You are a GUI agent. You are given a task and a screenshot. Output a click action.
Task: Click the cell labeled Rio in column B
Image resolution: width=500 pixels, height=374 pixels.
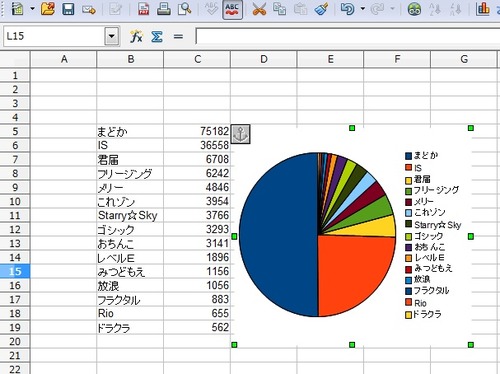130,313
